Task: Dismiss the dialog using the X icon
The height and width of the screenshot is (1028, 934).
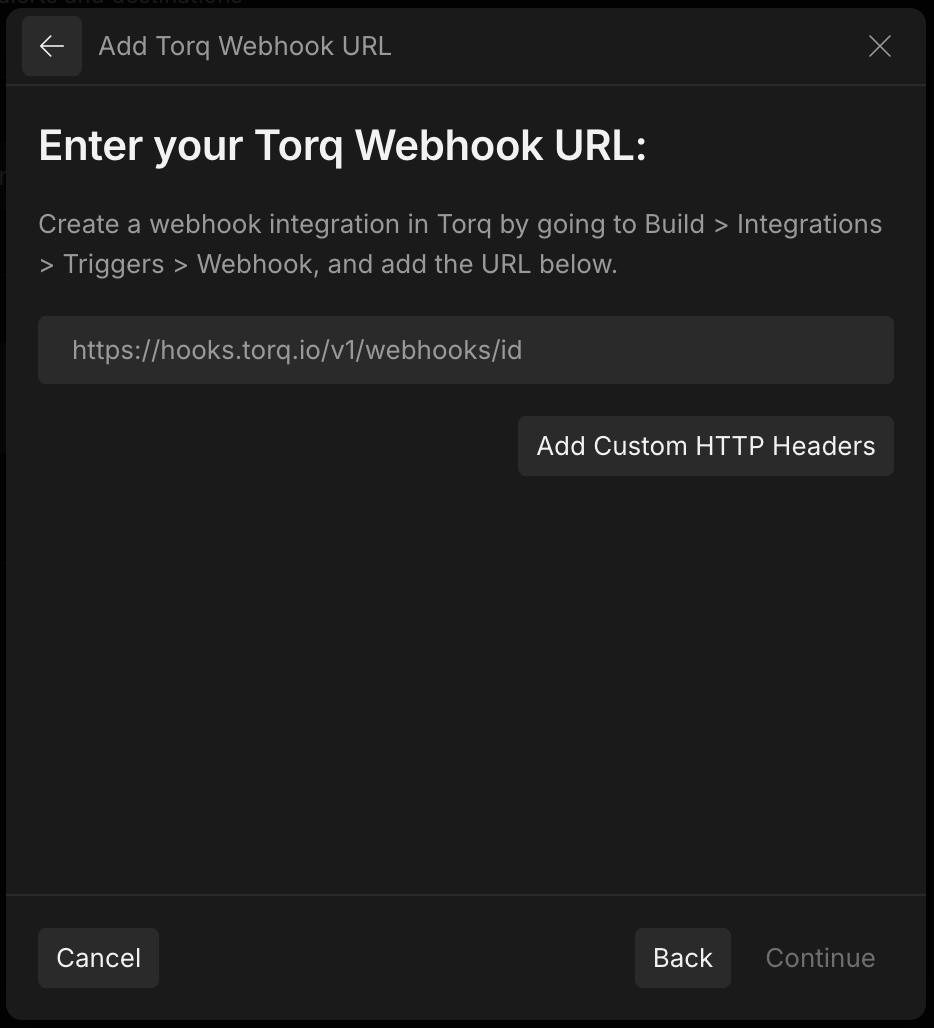Action: 879,46
